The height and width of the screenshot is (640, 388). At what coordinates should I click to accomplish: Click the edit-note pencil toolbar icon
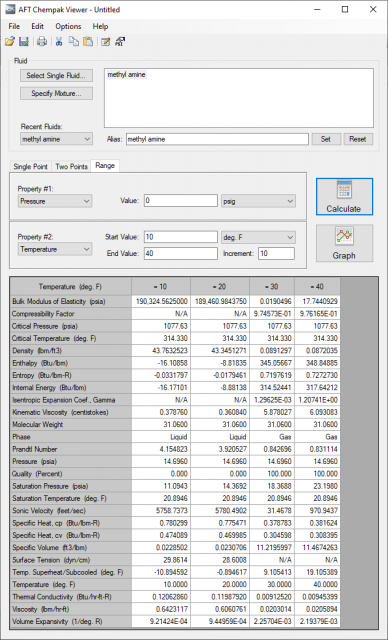point(106,41)
